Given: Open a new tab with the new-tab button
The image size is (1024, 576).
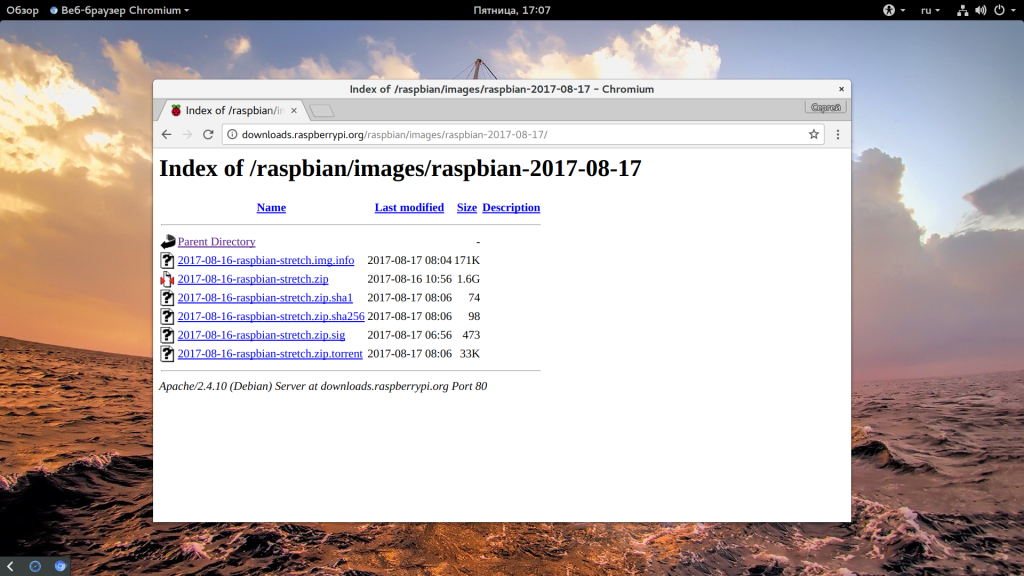Looking at the screenshot, I should (321, 111).
